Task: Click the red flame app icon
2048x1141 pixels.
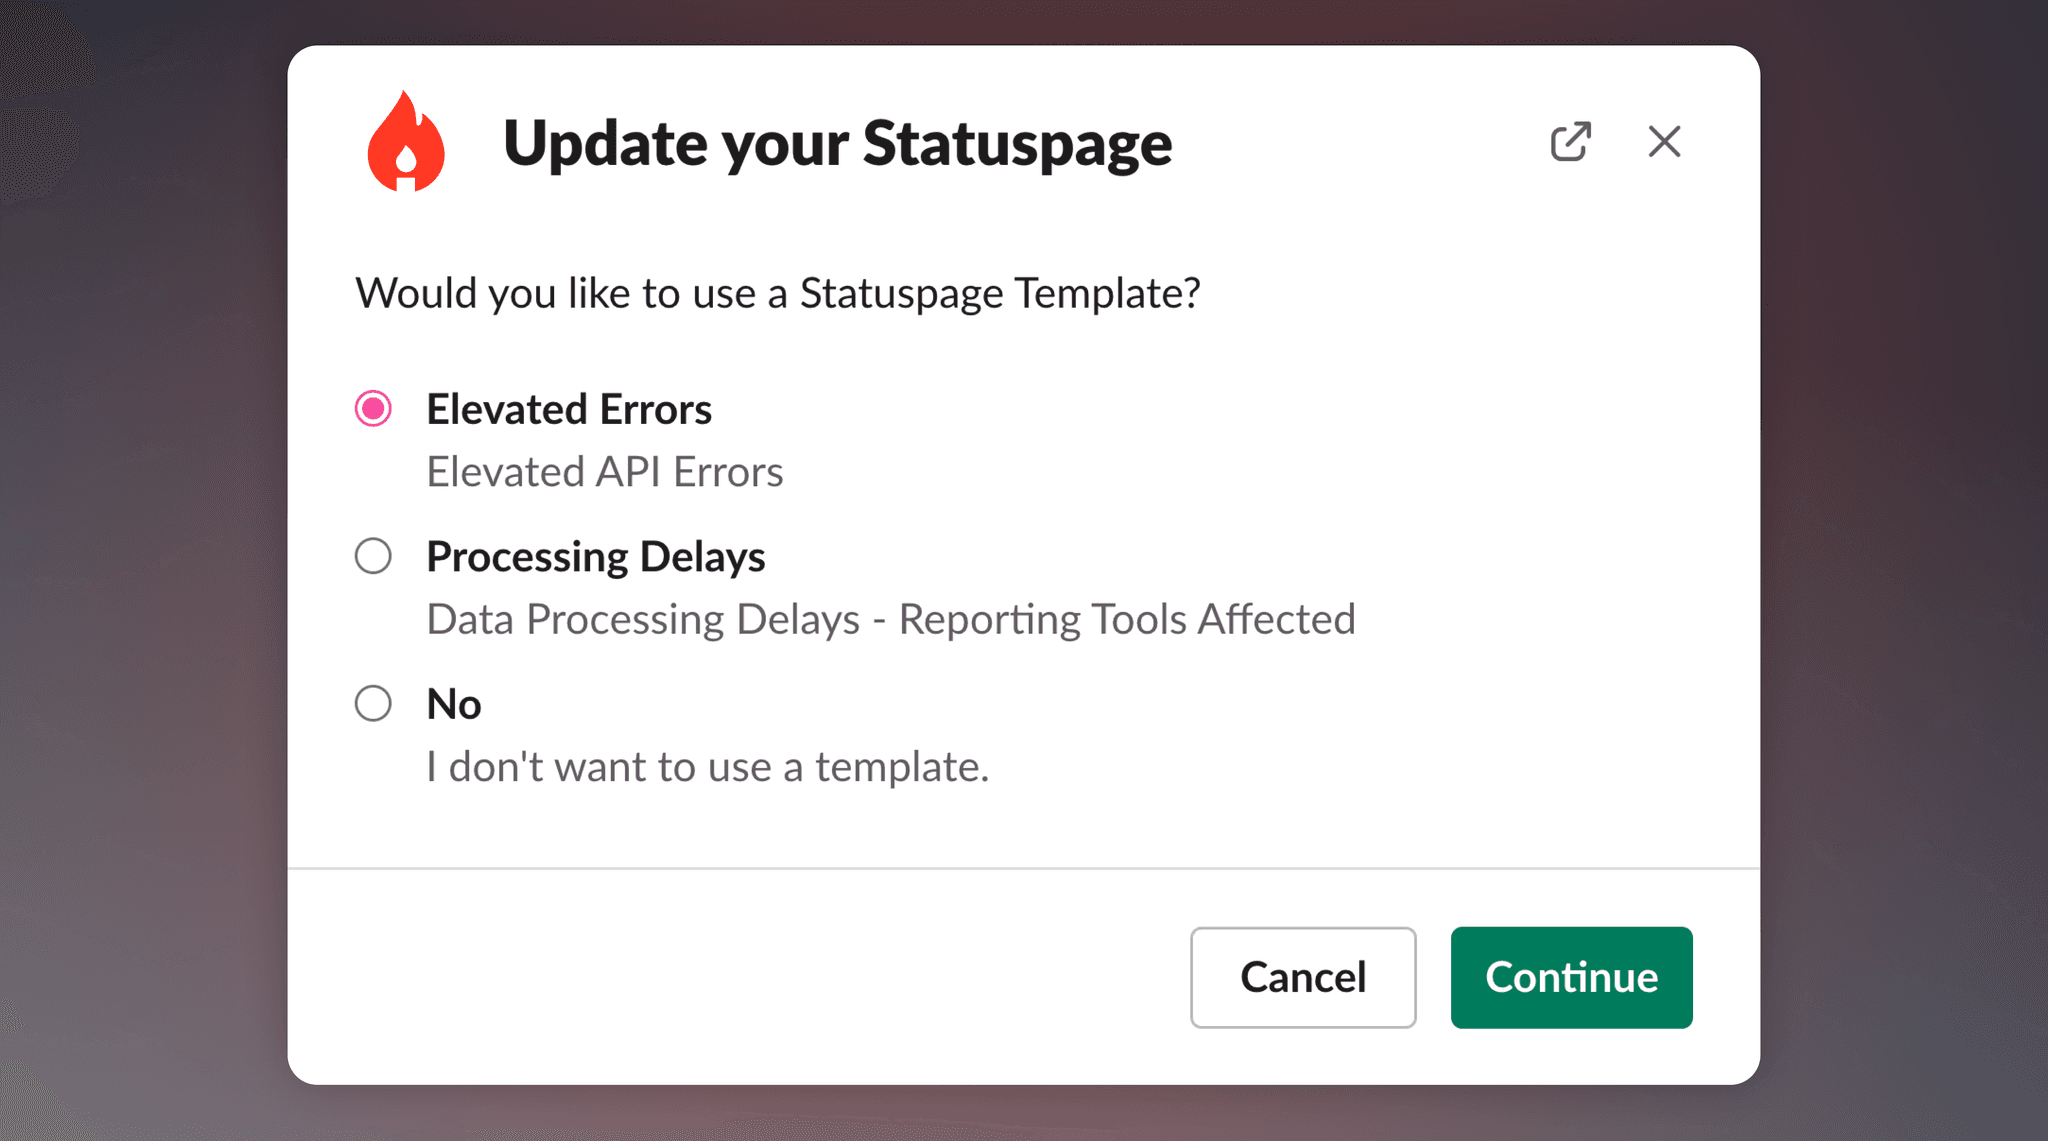Action: (406, 141)
